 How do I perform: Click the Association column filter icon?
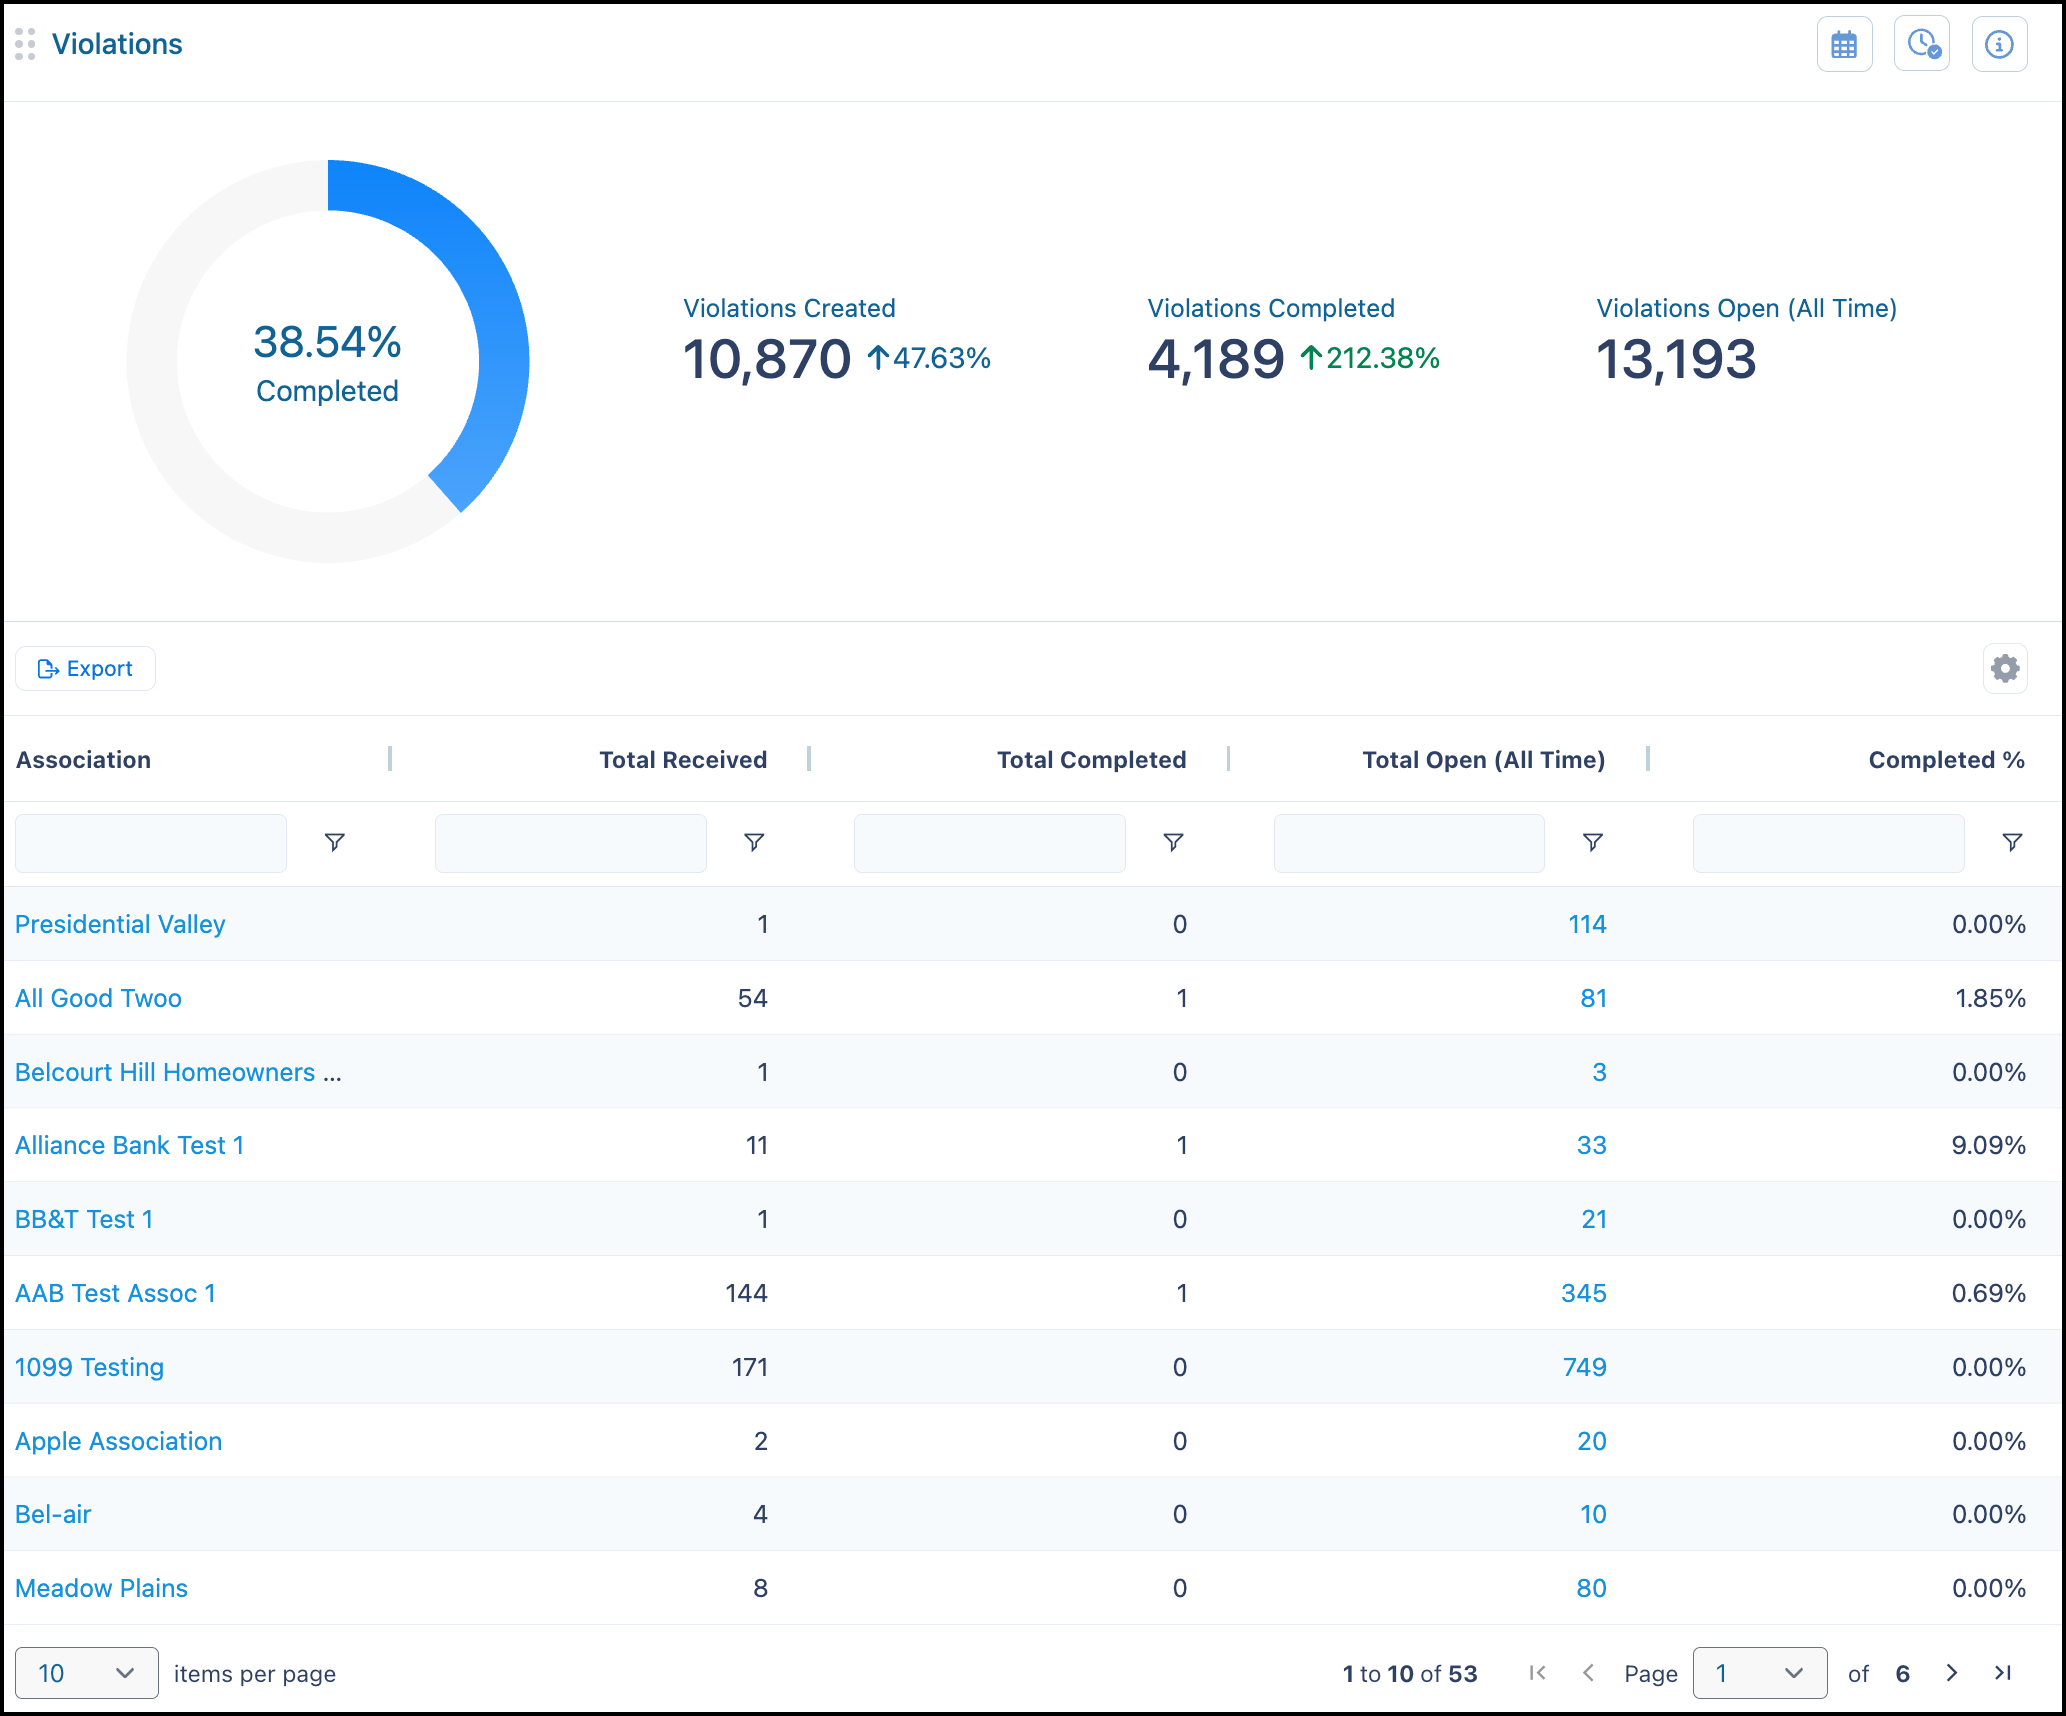click(x=335, y=843)
